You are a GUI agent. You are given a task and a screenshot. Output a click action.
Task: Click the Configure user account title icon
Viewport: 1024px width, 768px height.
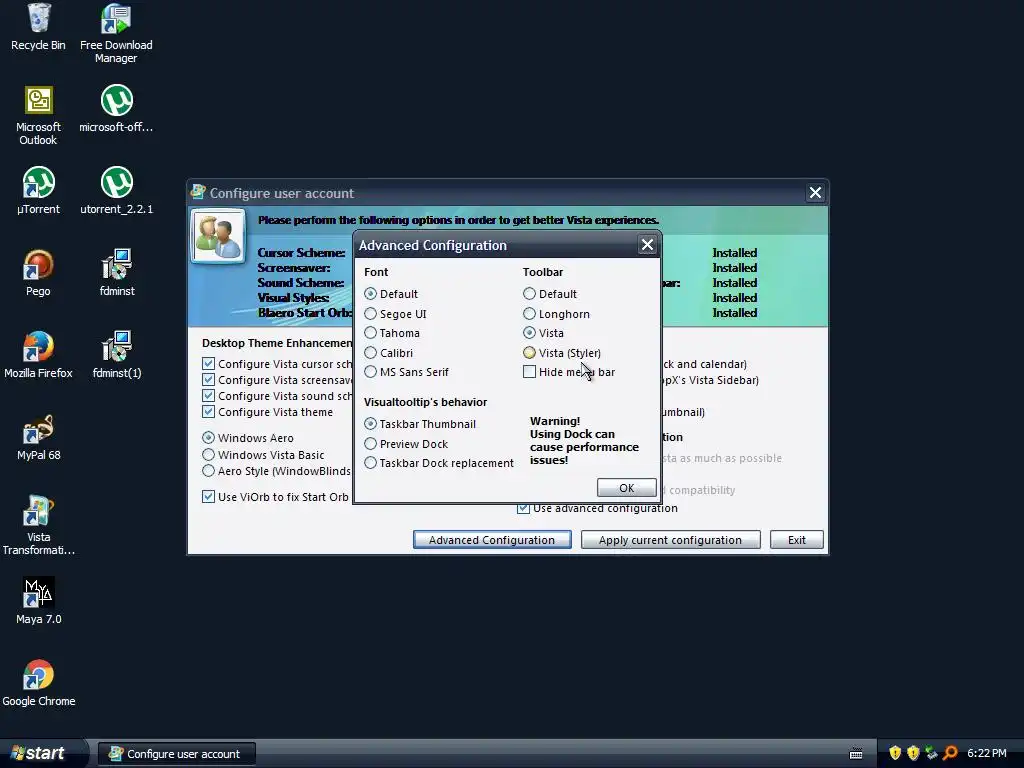[198, 192]
